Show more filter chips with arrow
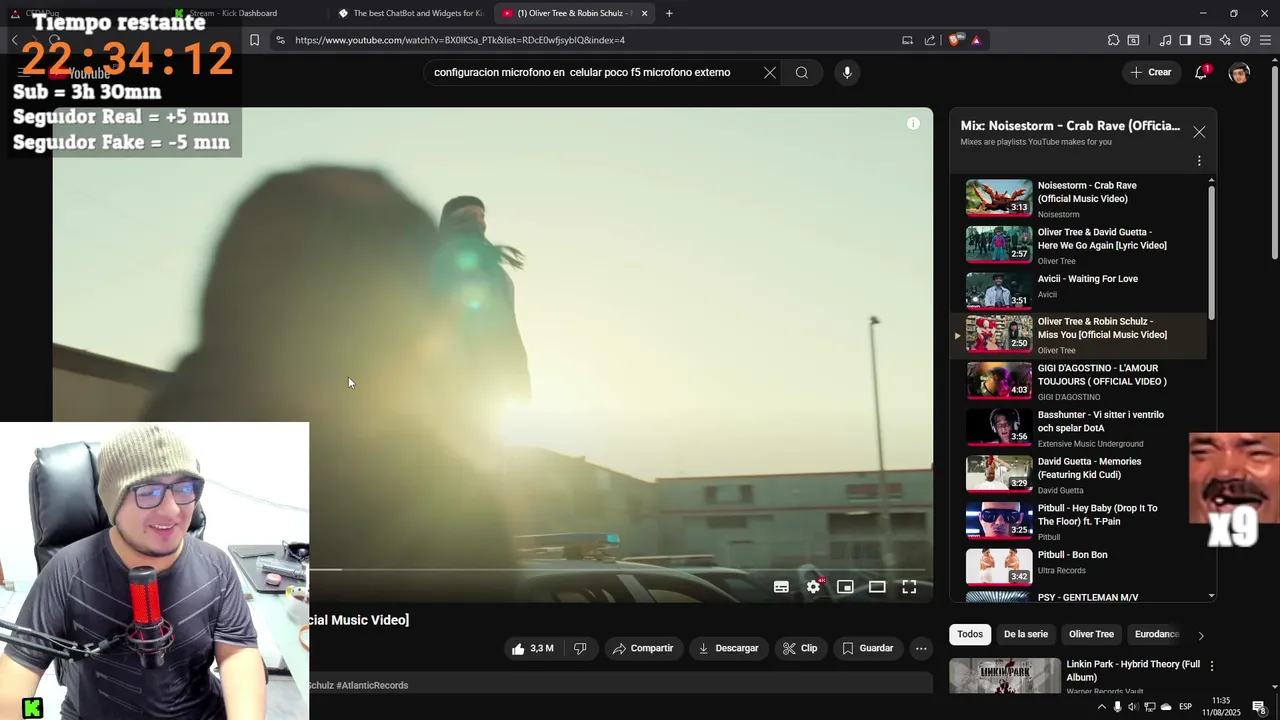The height and width of the screenshot is (720, 1280). click(x=1201, y=635)
